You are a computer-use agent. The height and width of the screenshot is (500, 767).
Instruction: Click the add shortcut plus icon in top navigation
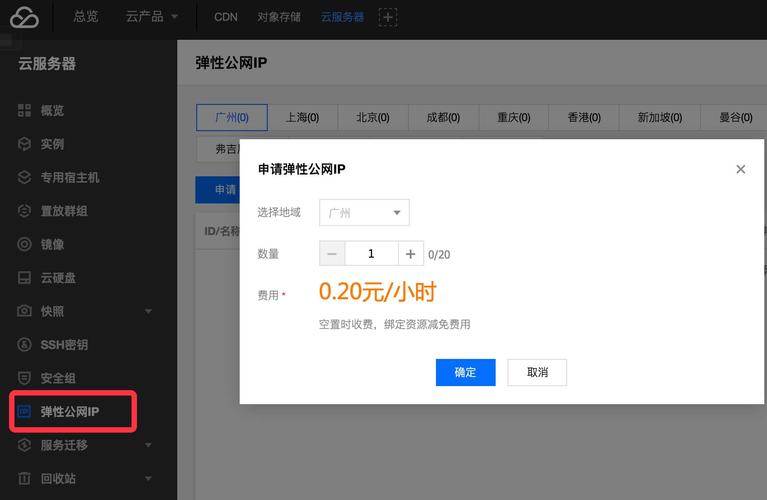(x=387, y=17)
